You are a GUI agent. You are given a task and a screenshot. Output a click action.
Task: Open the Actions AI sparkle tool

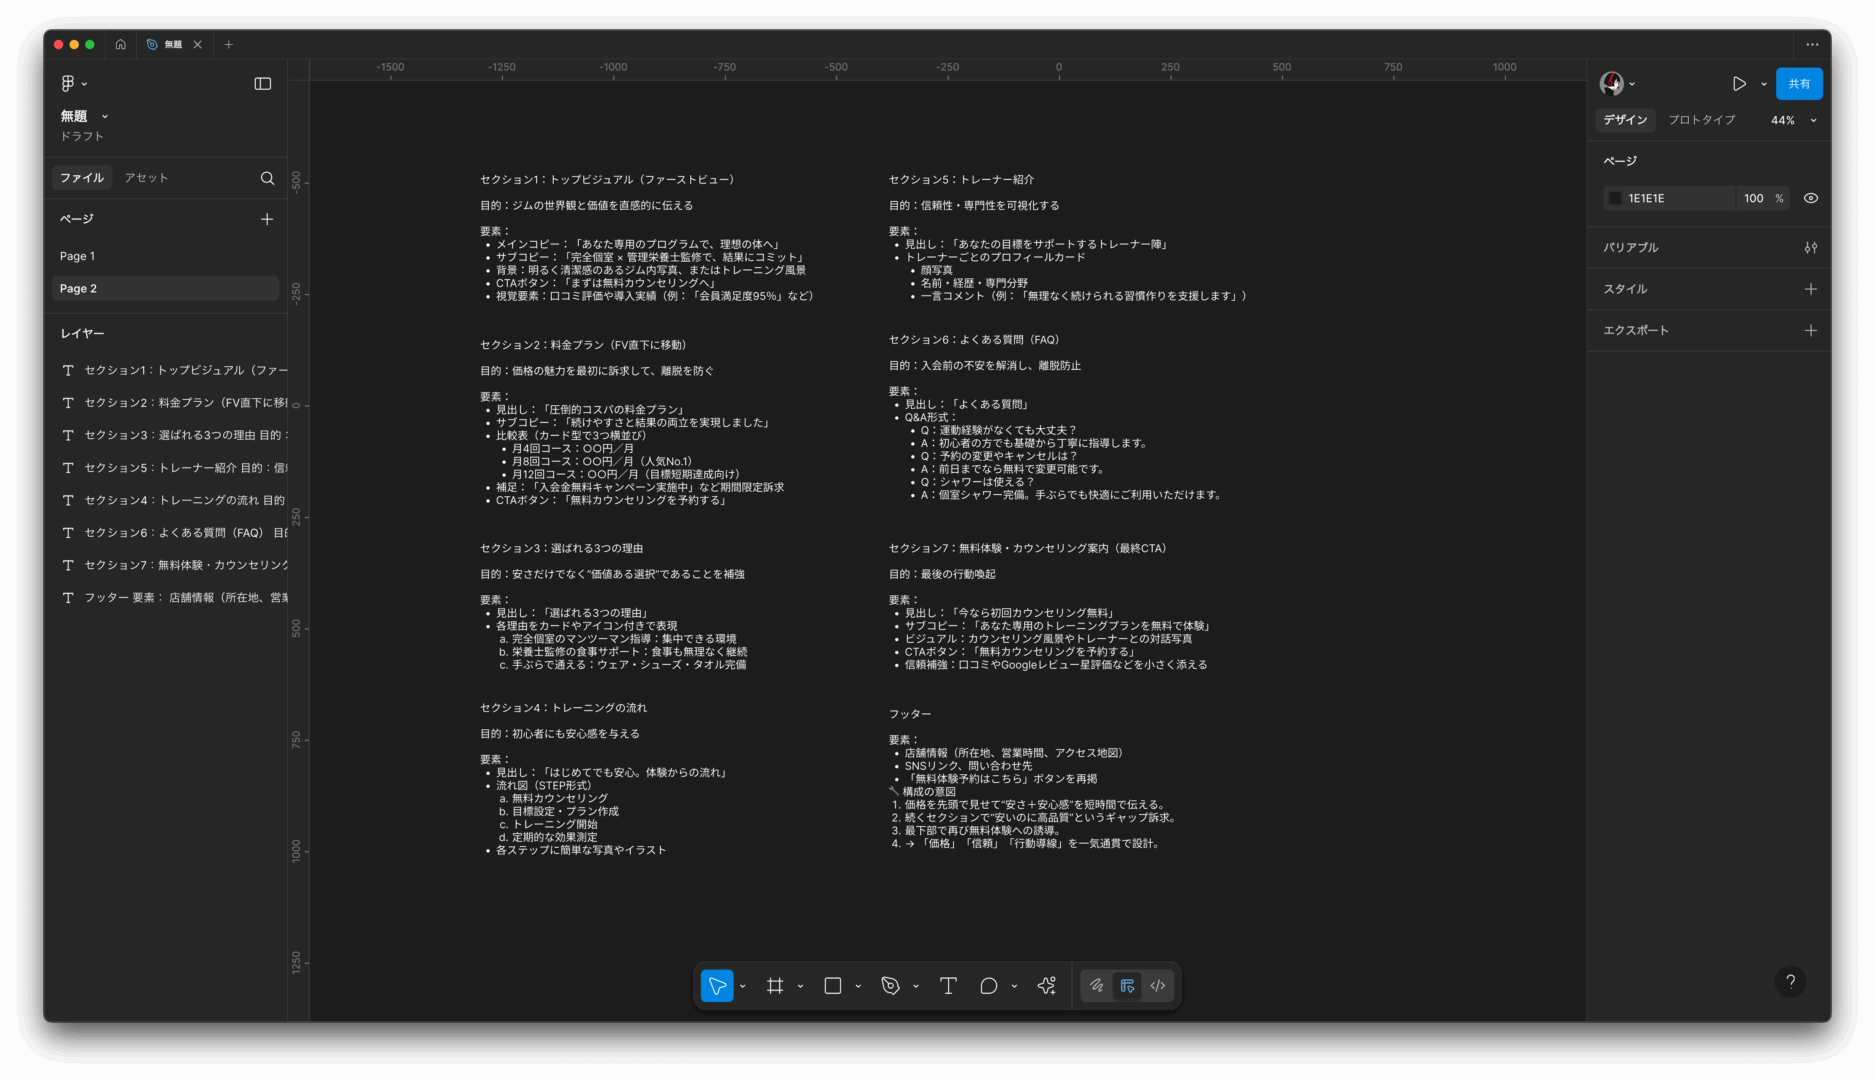[x=1046, y=986]
